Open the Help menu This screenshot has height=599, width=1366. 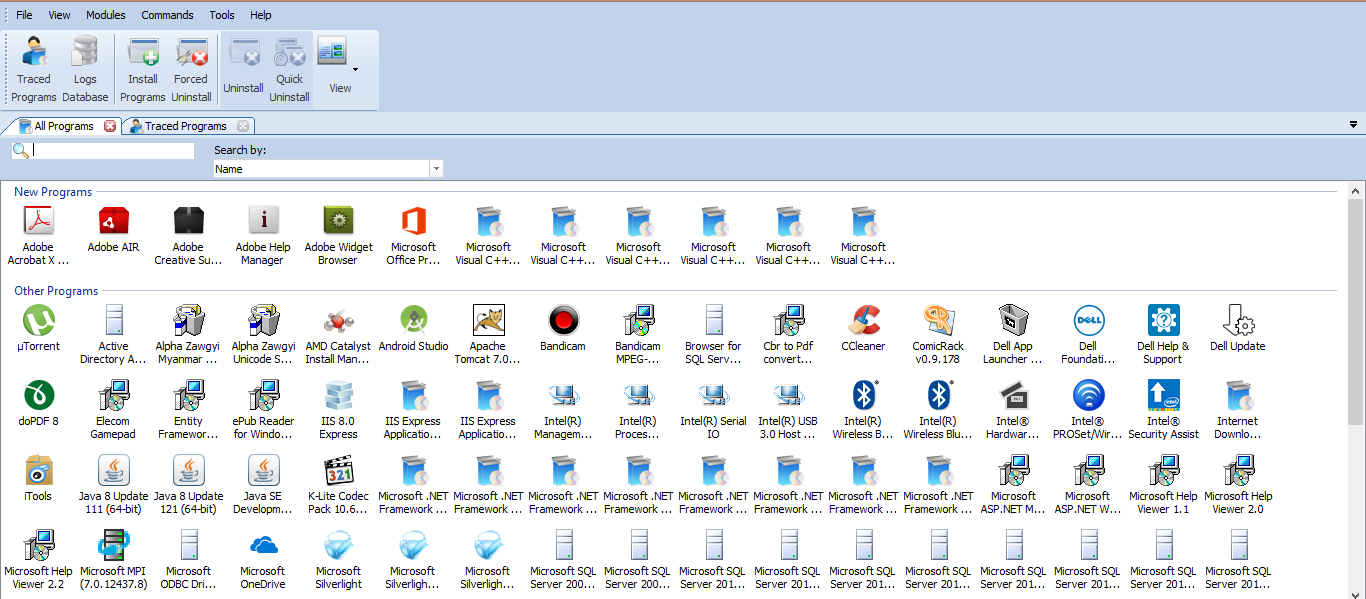[x=261, y=15]
